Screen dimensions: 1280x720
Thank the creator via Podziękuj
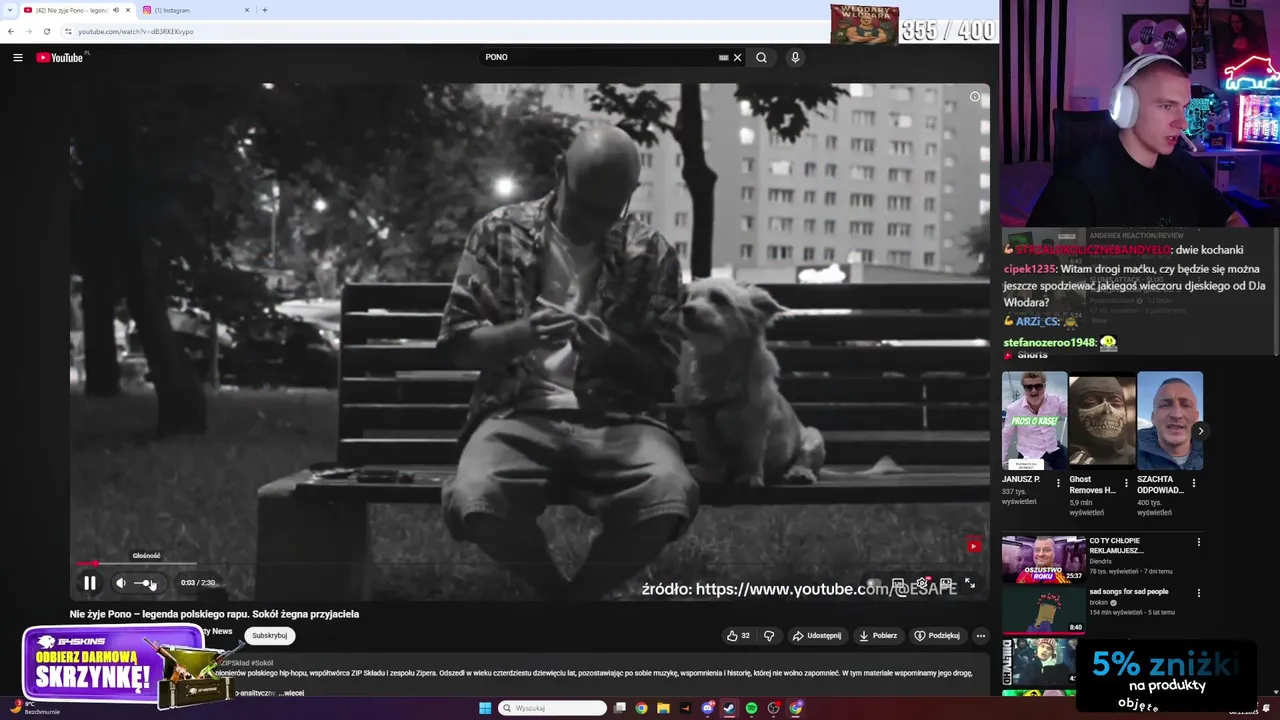[937, 635]
